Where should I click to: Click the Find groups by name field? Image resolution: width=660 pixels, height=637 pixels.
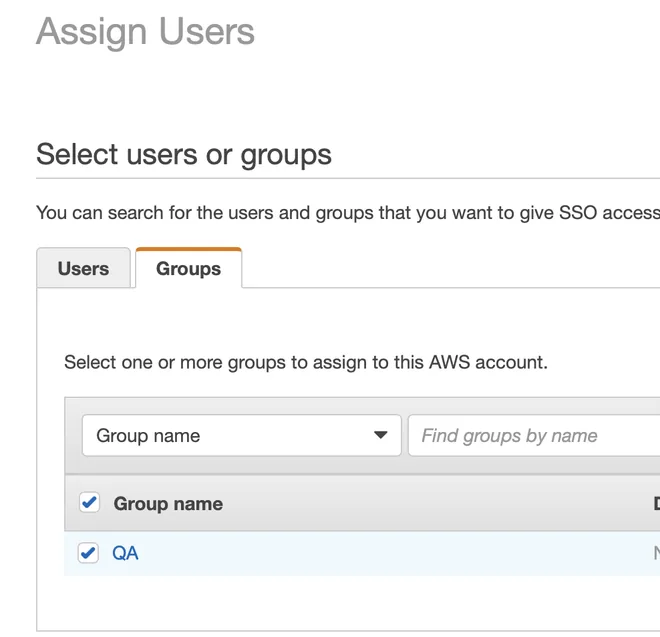point(534,435)
